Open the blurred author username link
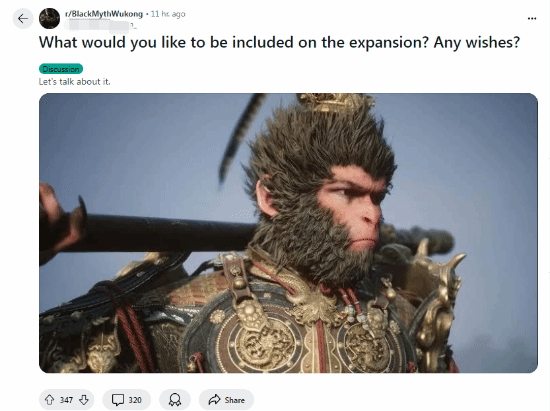This screenshot has width=550, height=411. (100, 25)
